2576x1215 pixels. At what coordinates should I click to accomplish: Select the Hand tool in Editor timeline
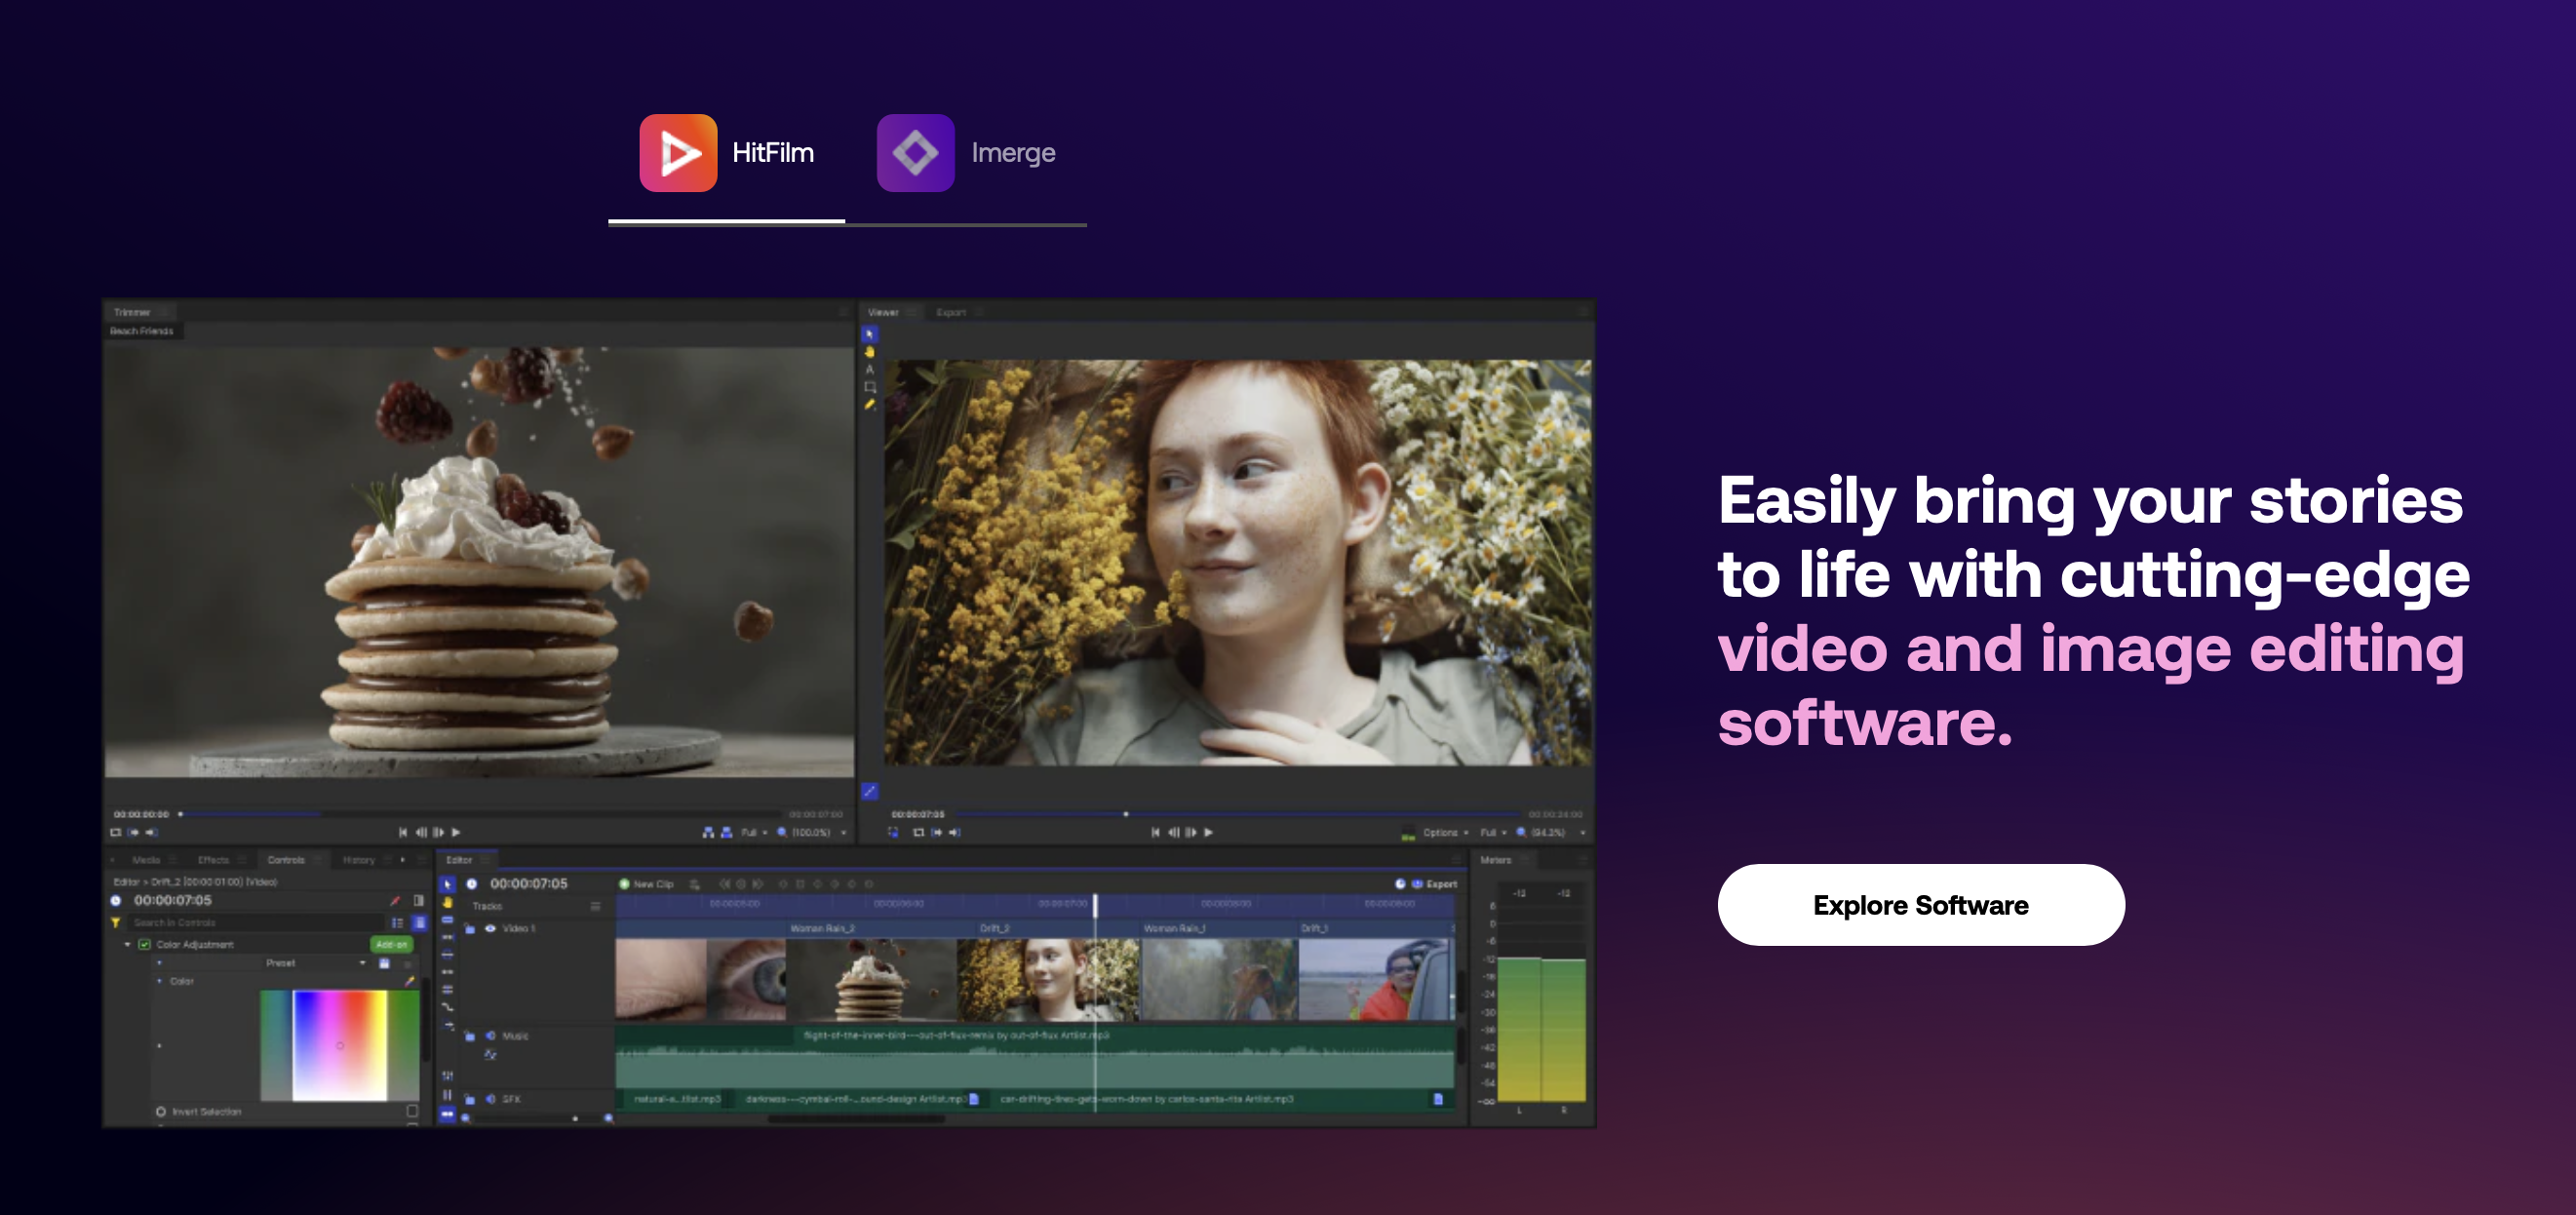tap(447, 903)
